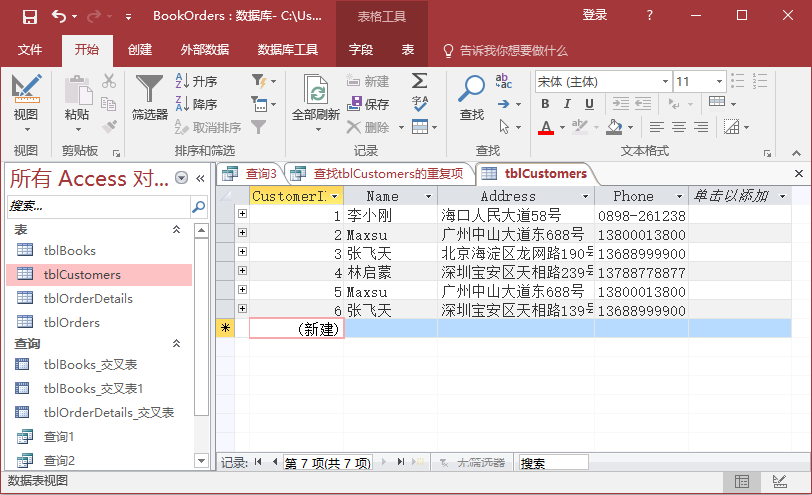Viewport: 812px width, 495px height.
Task: Sort ascending with the 升序 button
Action: point(196,82)
